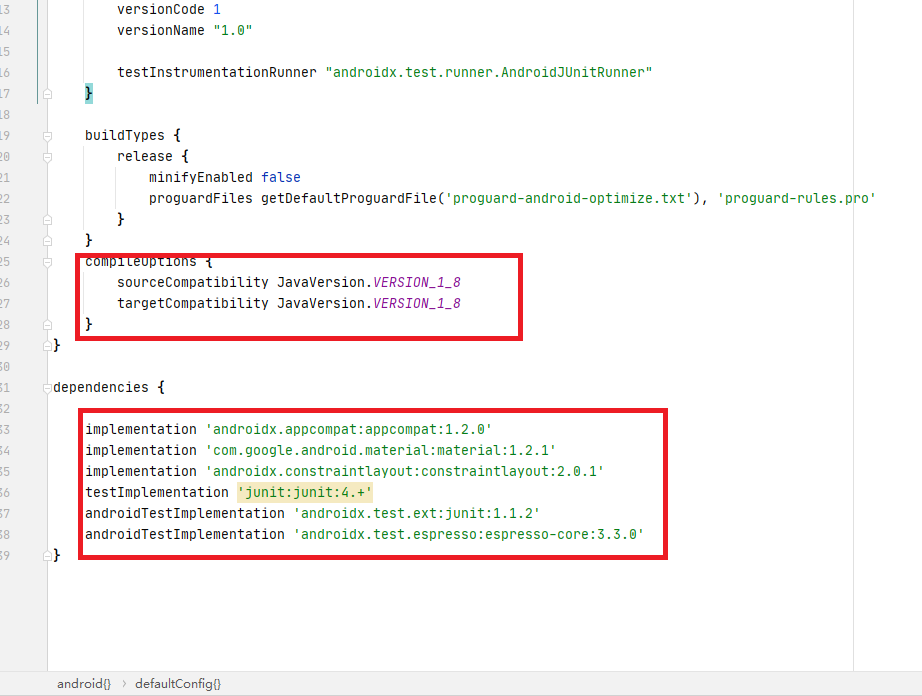922x696 pixels.
Task: Click the versionName "1.0" string
Action: pyautogui.click(x=233, y=31)
